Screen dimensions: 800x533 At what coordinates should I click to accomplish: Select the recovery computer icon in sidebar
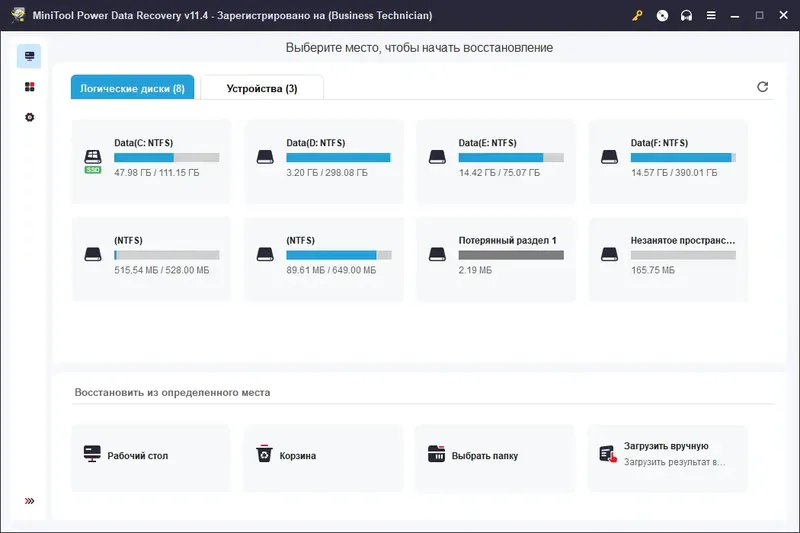point(29,56)
